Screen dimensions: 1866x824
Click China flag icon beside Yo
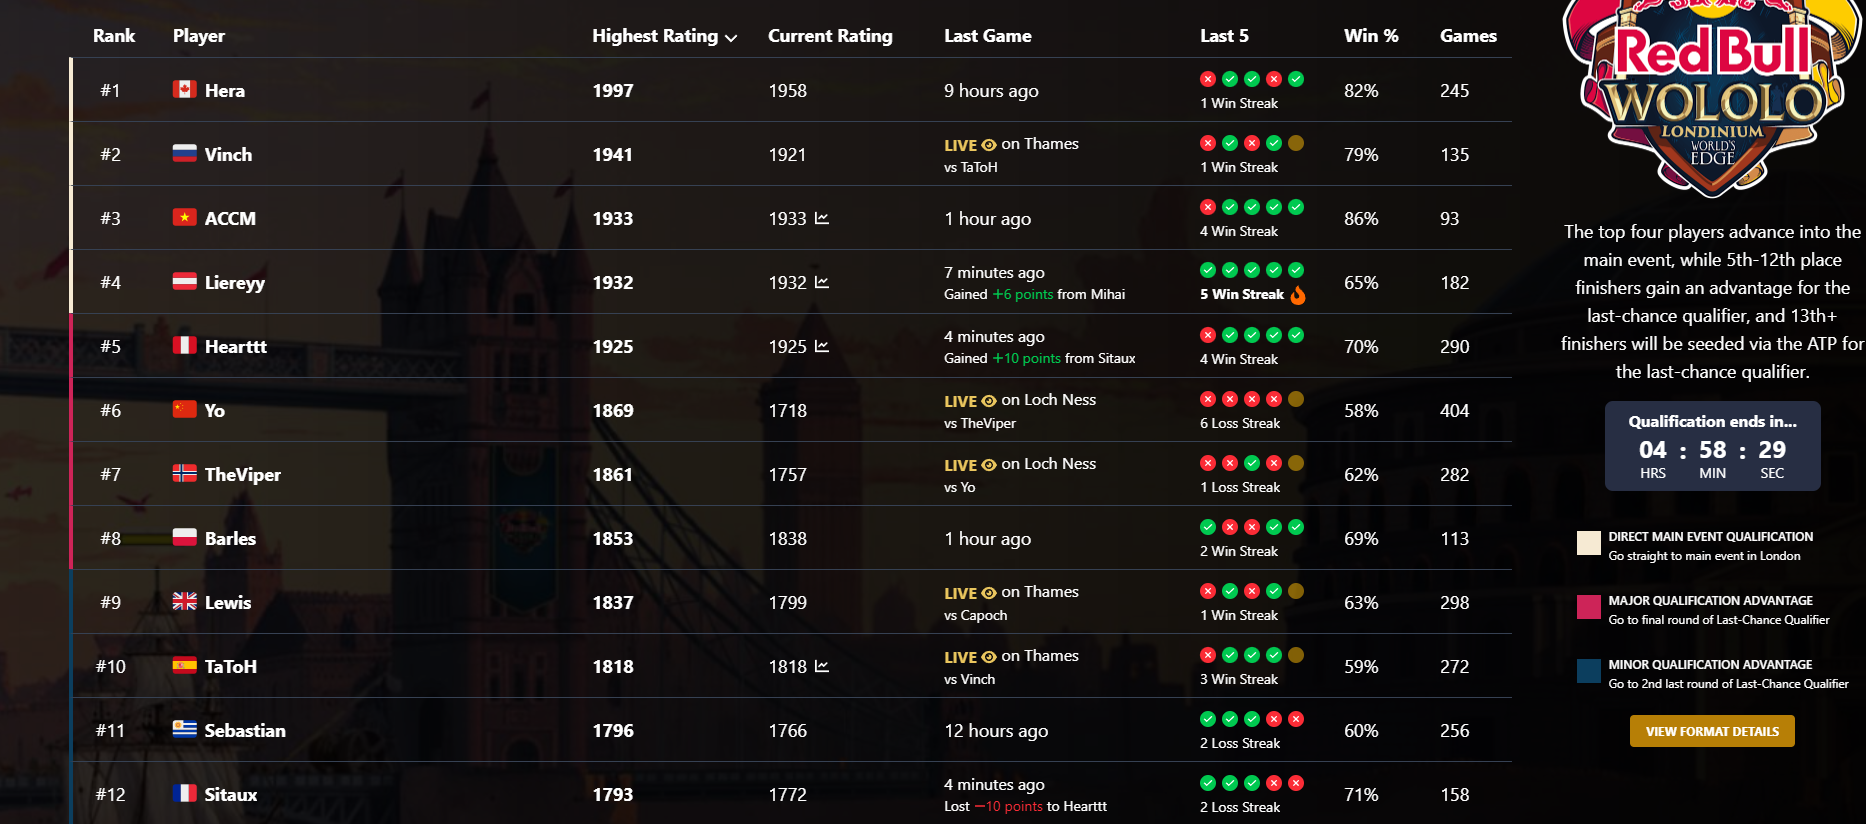[x=184, y=409]
